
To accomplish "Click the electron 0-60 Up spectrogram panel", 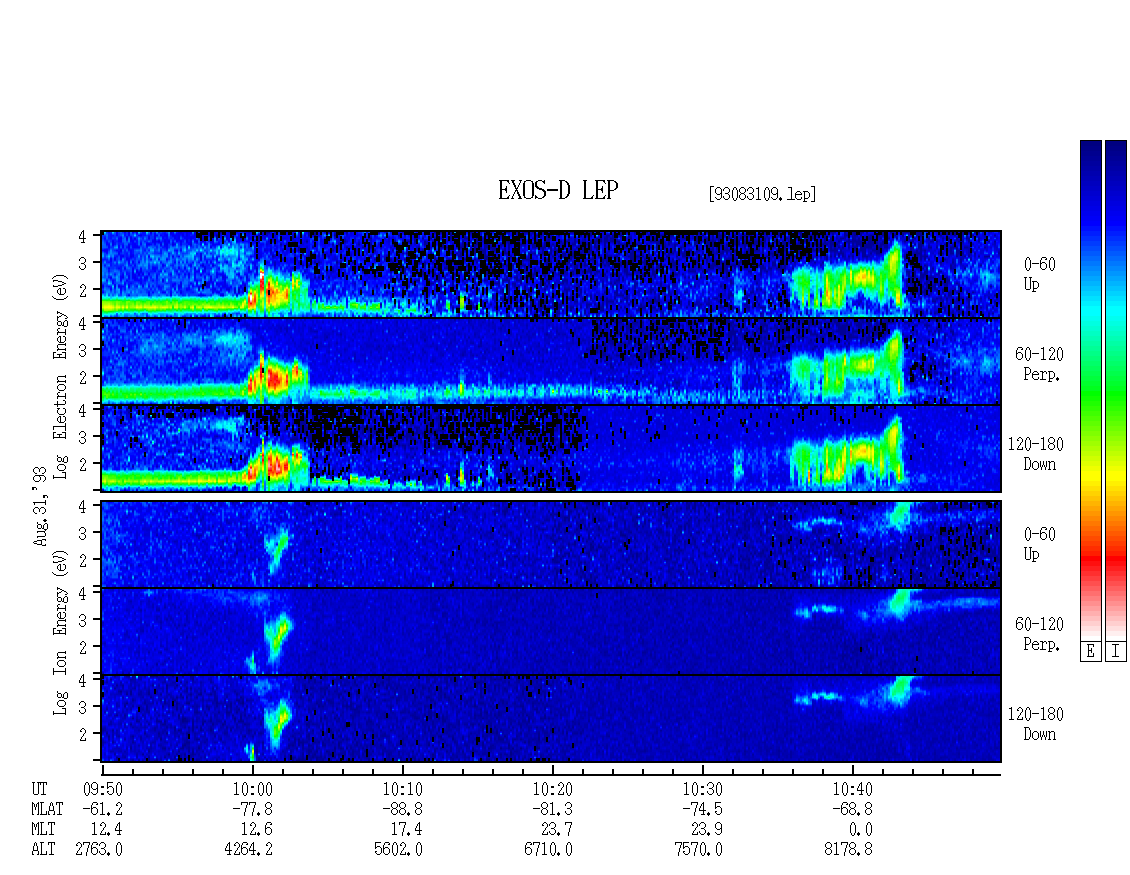I will tap(551, 274).
